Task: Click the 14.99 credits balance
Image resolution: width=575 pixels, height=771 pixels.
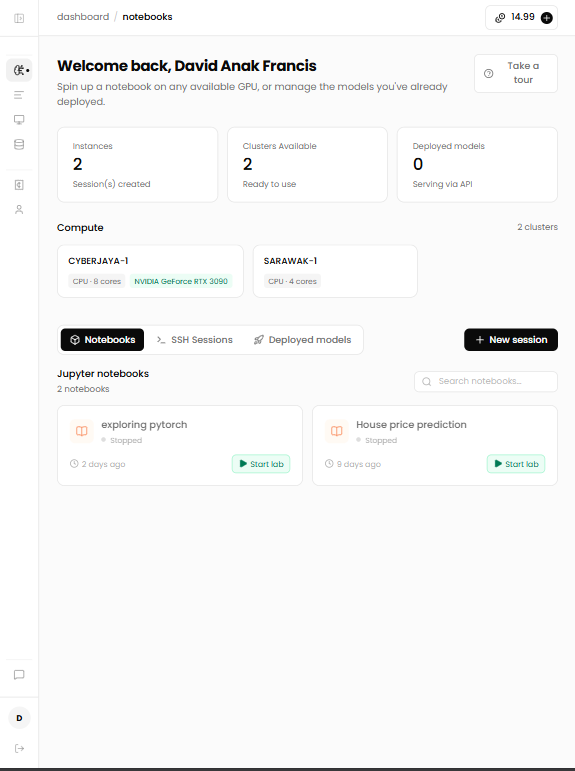Action: tap(523, 17)
